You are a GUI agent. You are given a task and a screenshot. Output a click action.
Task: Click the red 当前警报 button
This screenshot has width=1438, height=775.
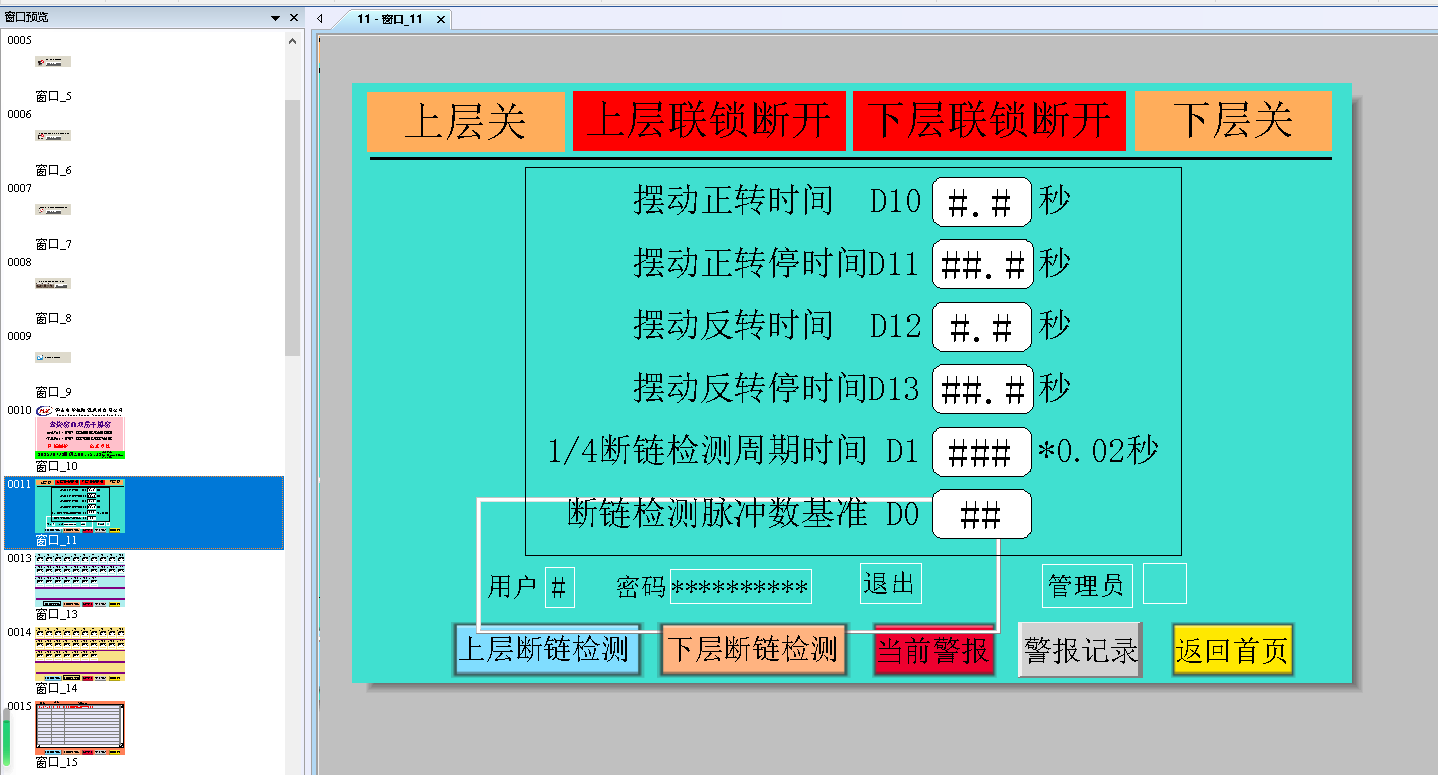933,651
